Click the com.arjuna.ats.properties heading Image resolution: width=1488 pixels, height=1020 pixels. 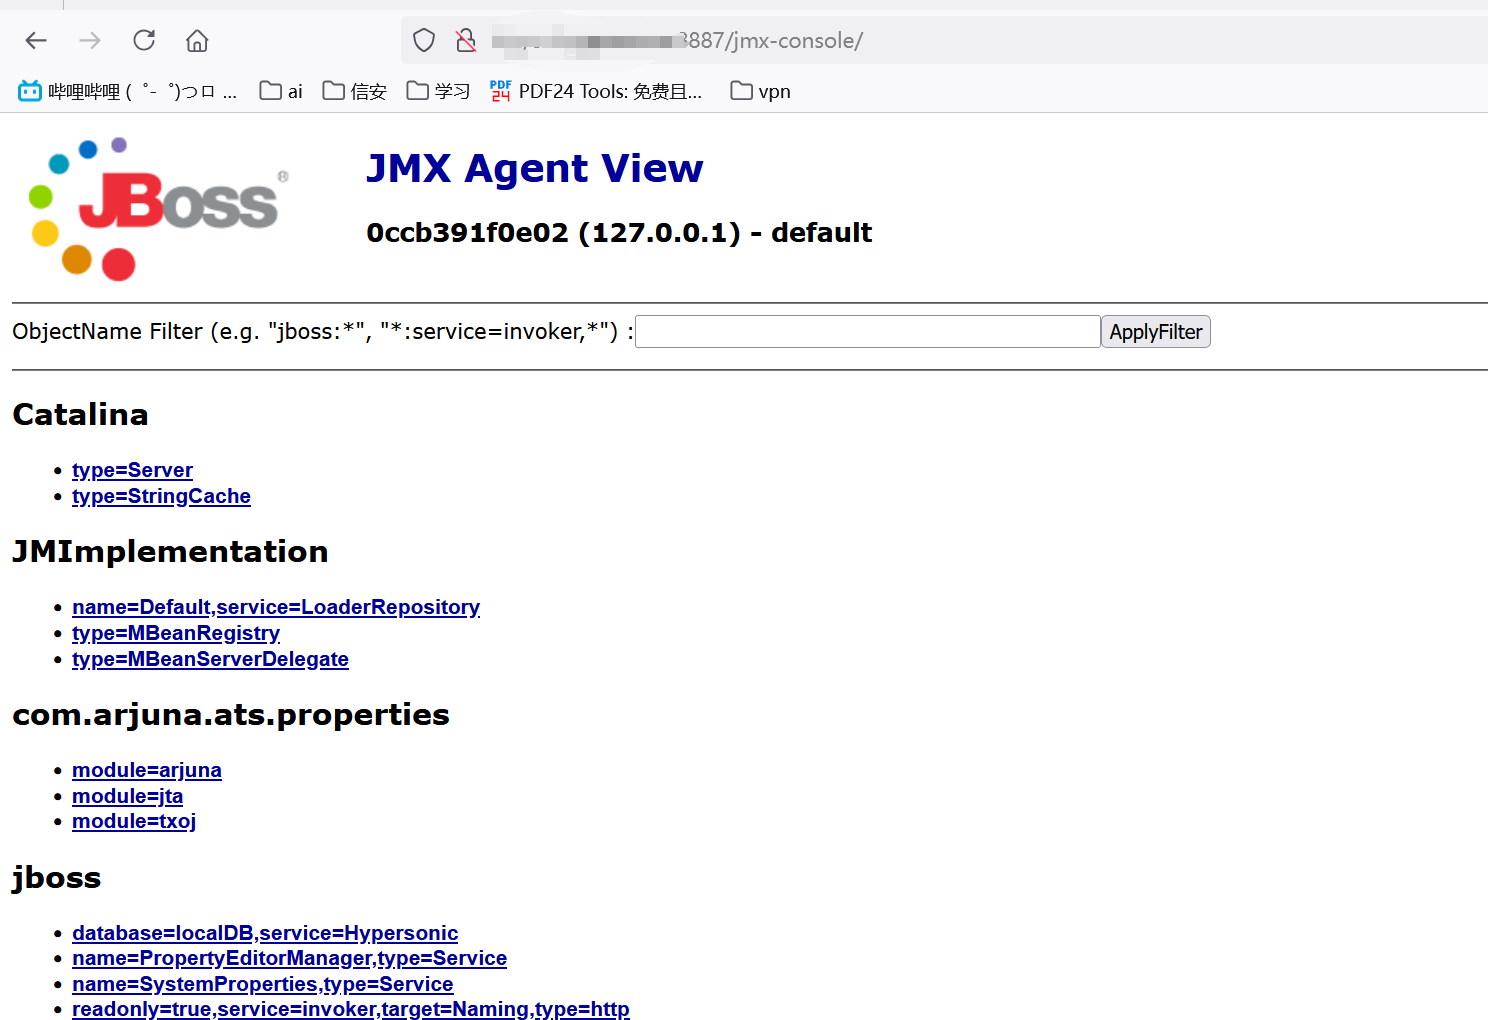pos(231,715)
